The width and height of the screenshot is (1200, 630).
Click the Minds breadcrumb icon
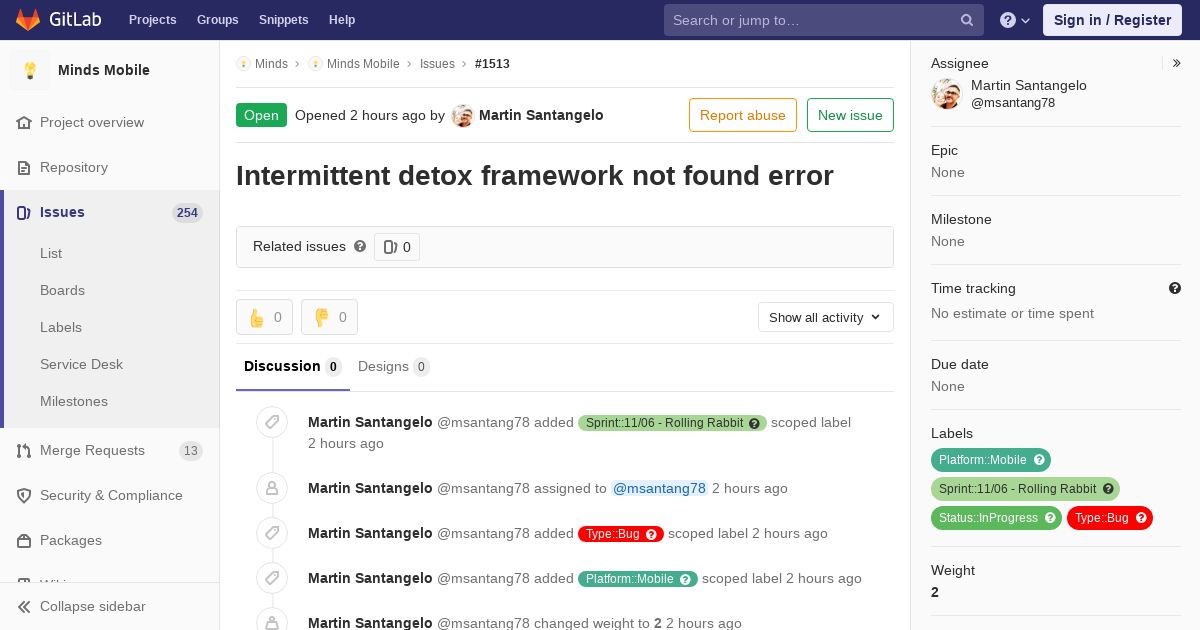[243, 63]
